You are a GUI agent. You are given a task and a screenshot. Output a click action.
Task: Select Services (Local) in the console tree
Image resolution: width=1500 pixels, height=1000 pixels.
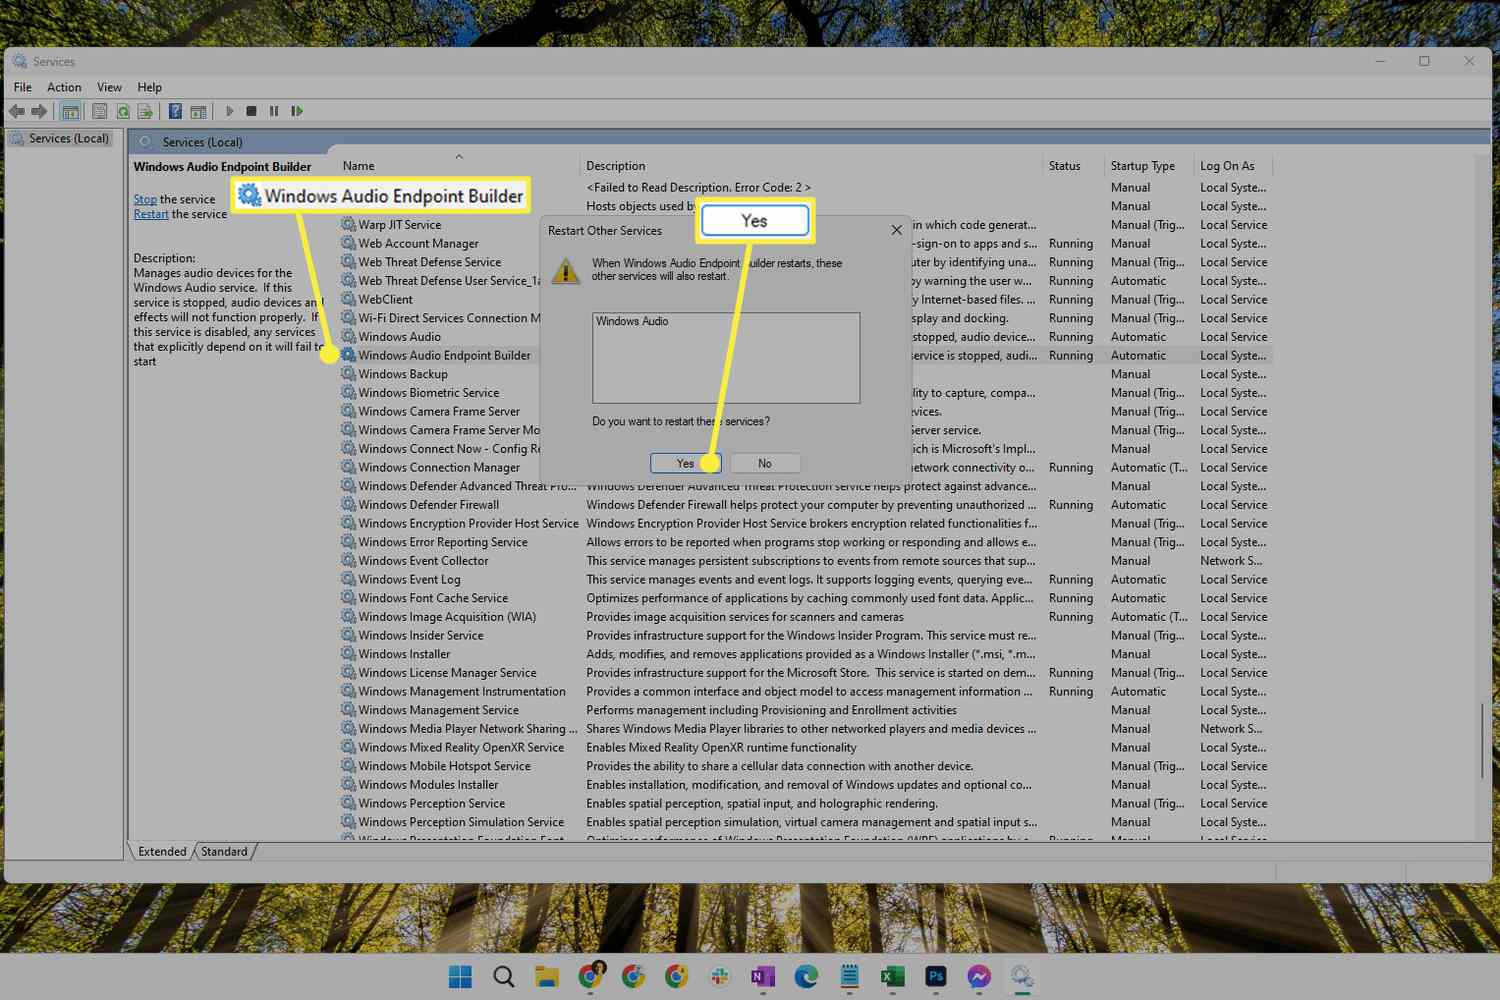[x=68, y=138]
